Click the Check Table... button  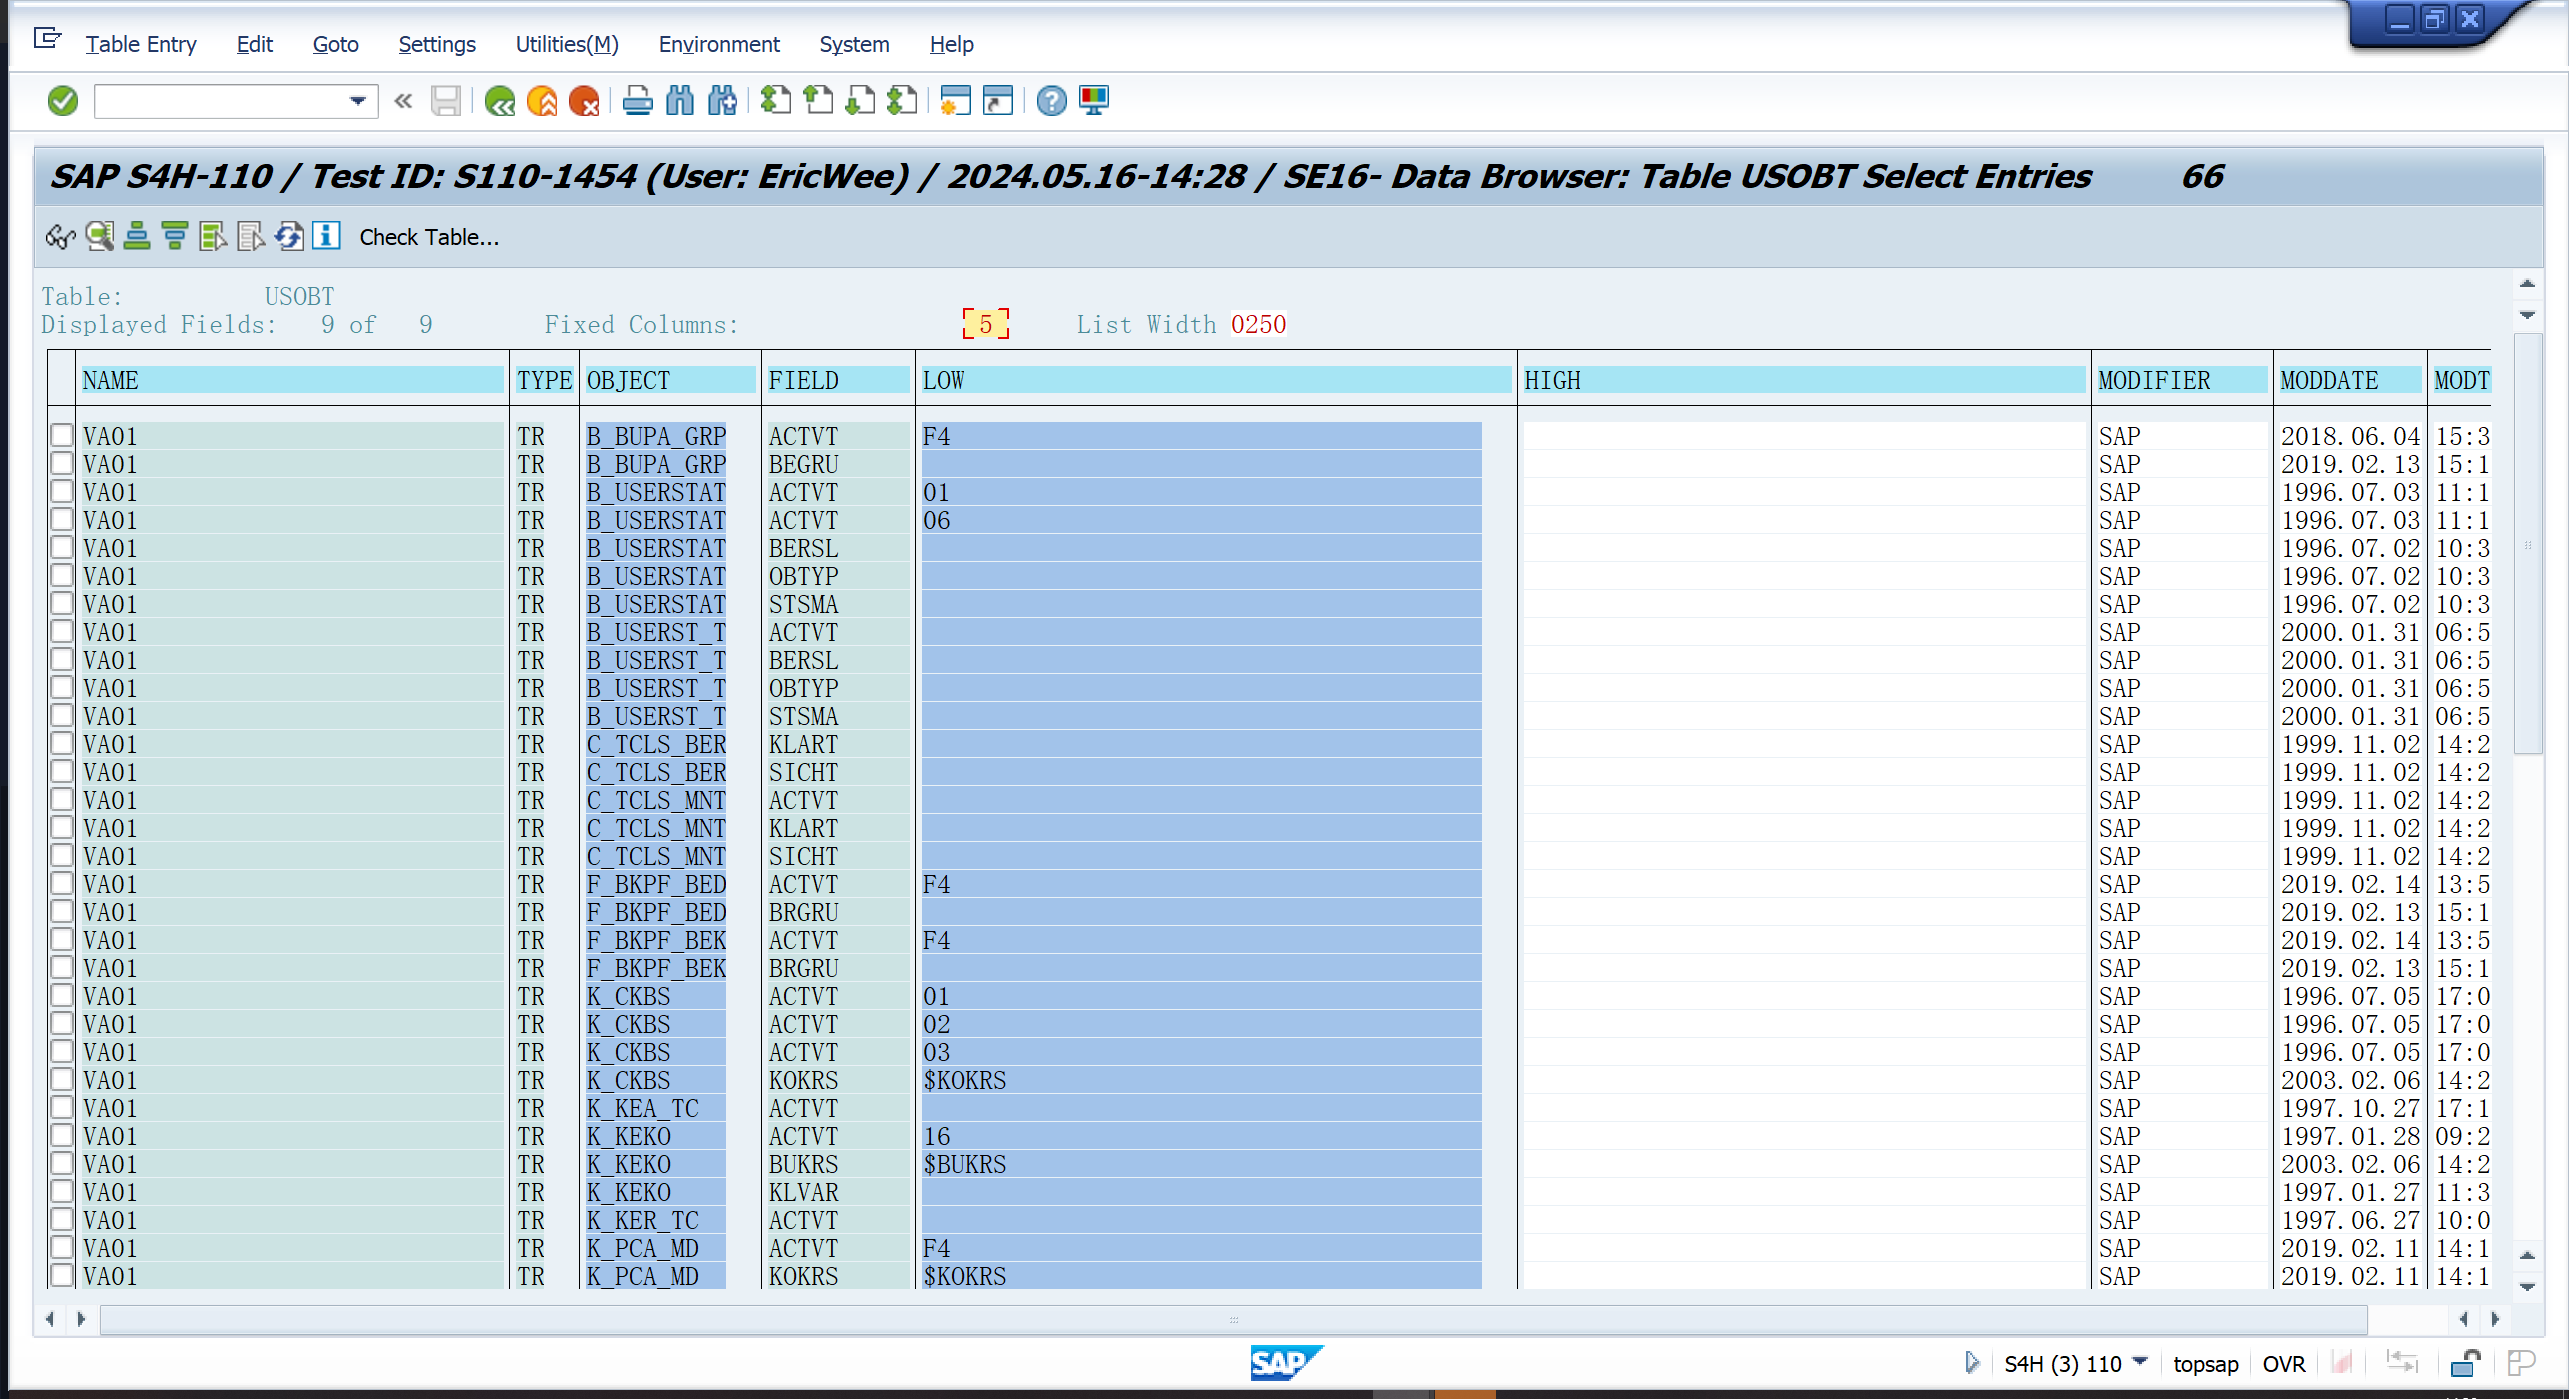click(x=429, y=237)
